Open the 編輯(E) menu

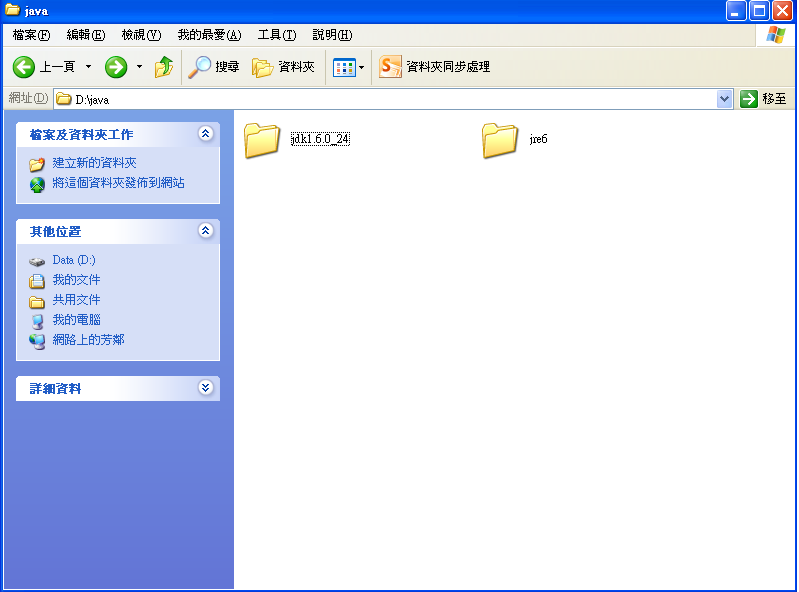(86, 35)
